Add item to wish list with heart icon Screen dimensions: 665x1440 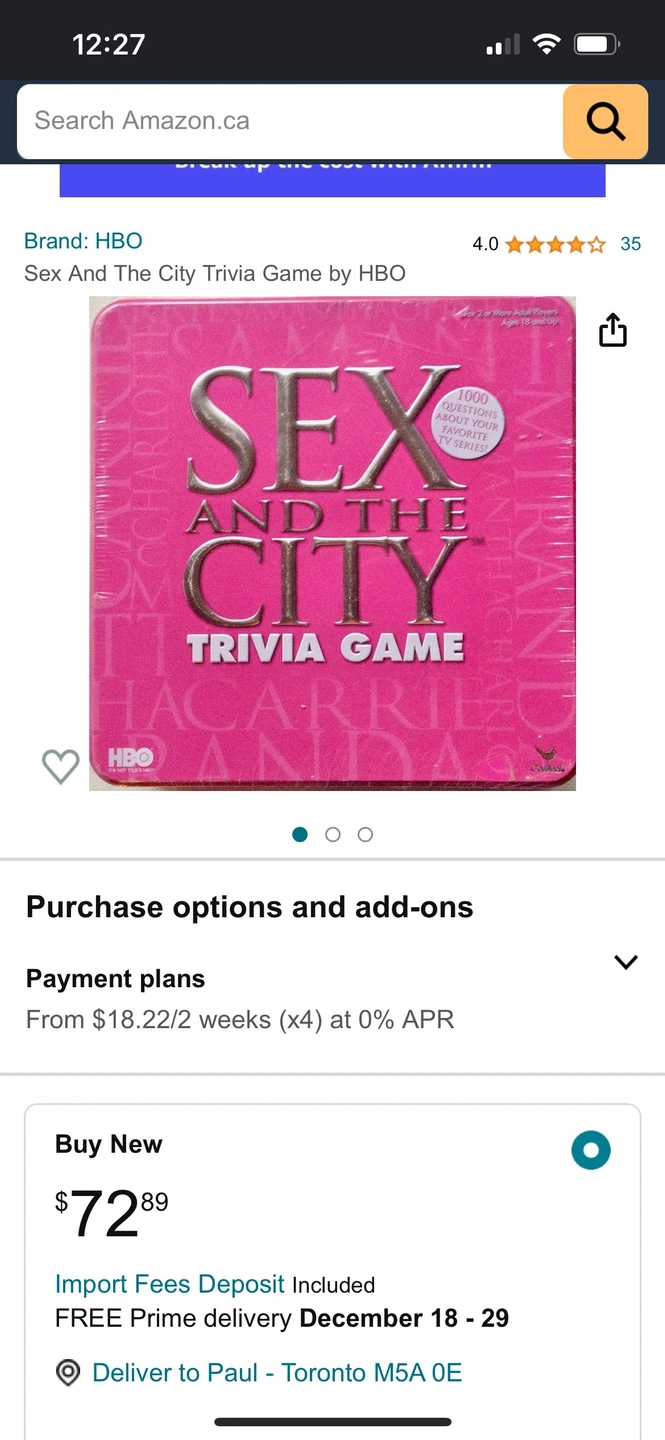(x=61, y=766)
